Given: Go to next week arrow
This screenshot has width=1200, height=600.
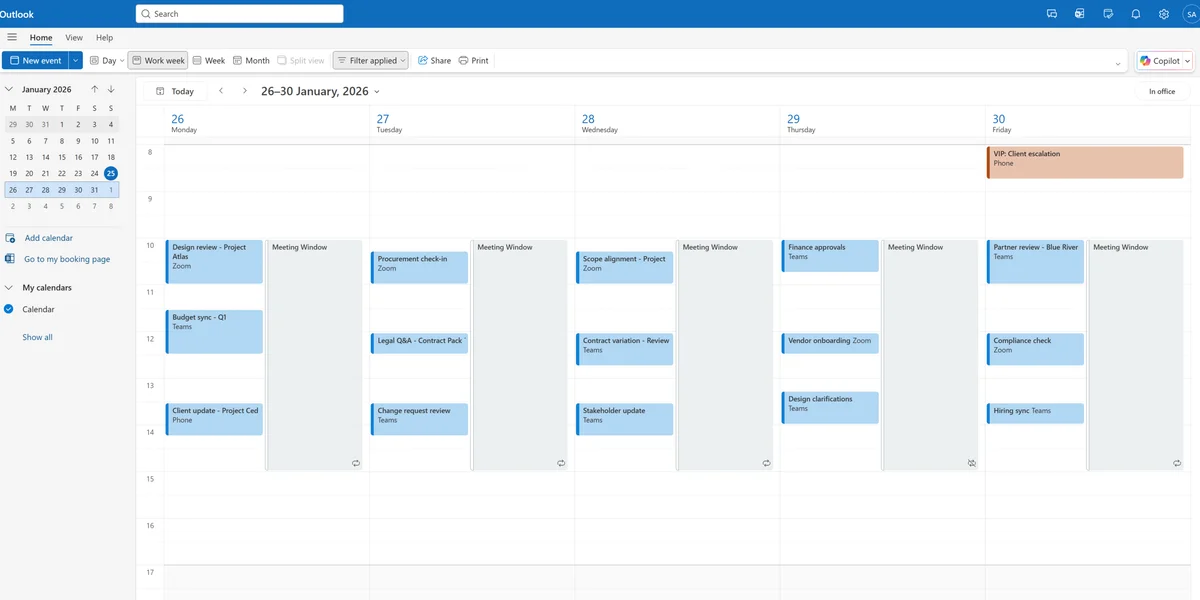Looking at the screenshot, I should click(x=244, y=91).
